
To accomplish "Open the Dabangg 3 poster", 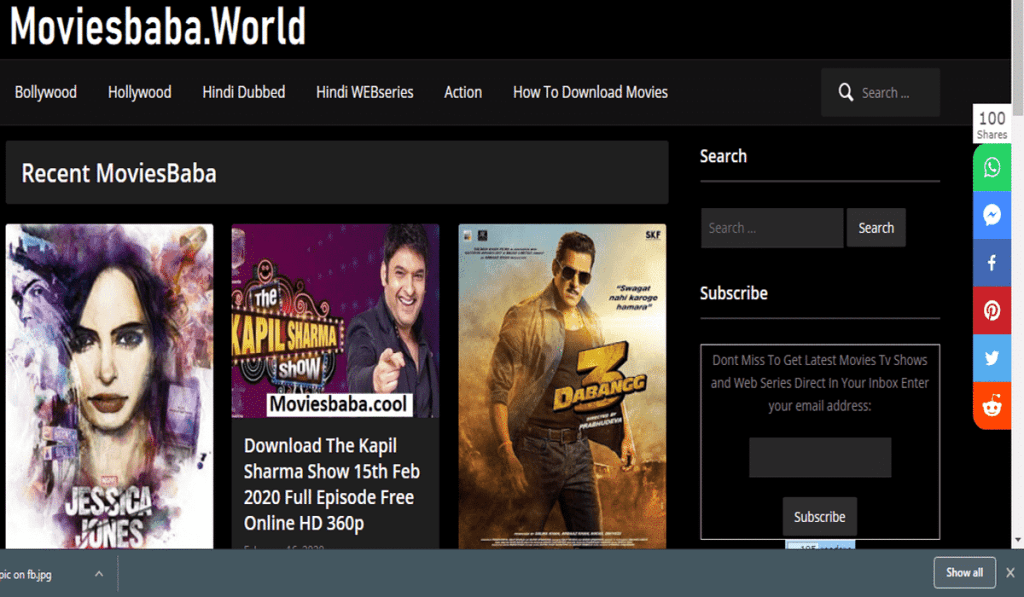I will (562, 386).
